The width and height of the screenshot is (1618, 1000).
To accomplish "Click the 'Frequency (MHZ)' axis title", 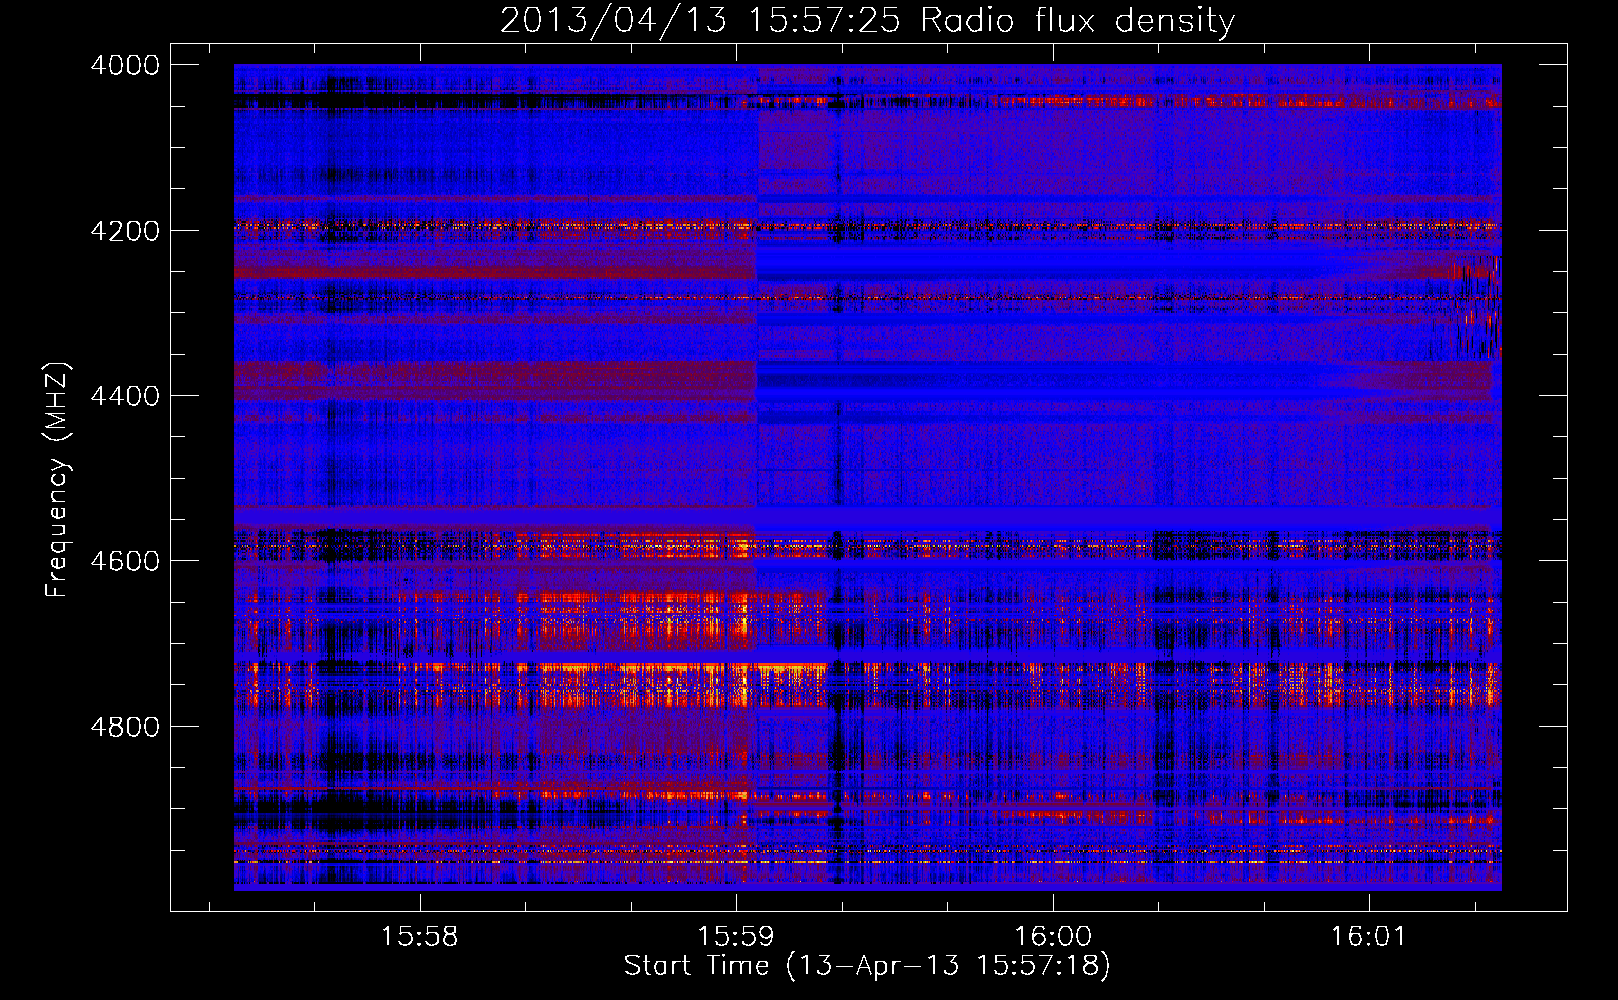I will tap(58, 480).
